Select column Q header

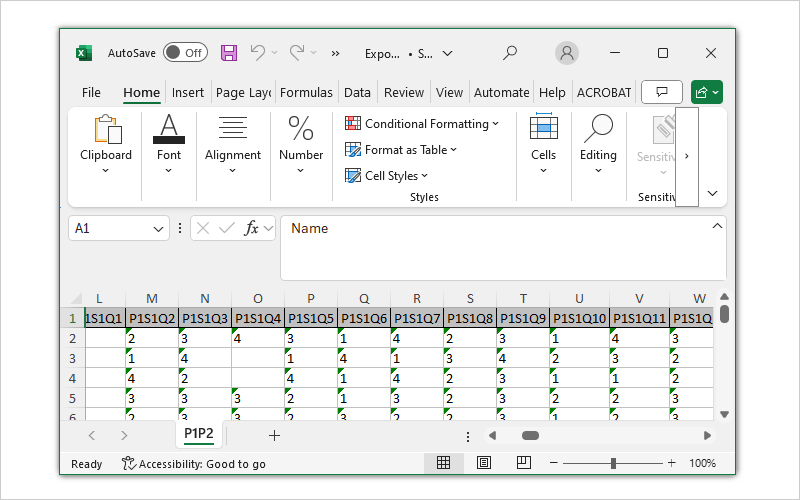tap(364, 298)
